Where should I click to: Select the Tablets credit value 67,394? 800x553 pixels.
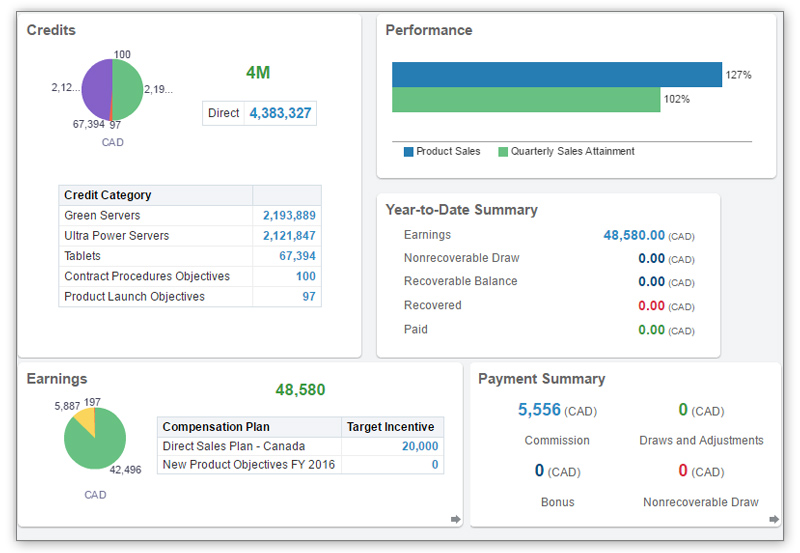[297, 256]
